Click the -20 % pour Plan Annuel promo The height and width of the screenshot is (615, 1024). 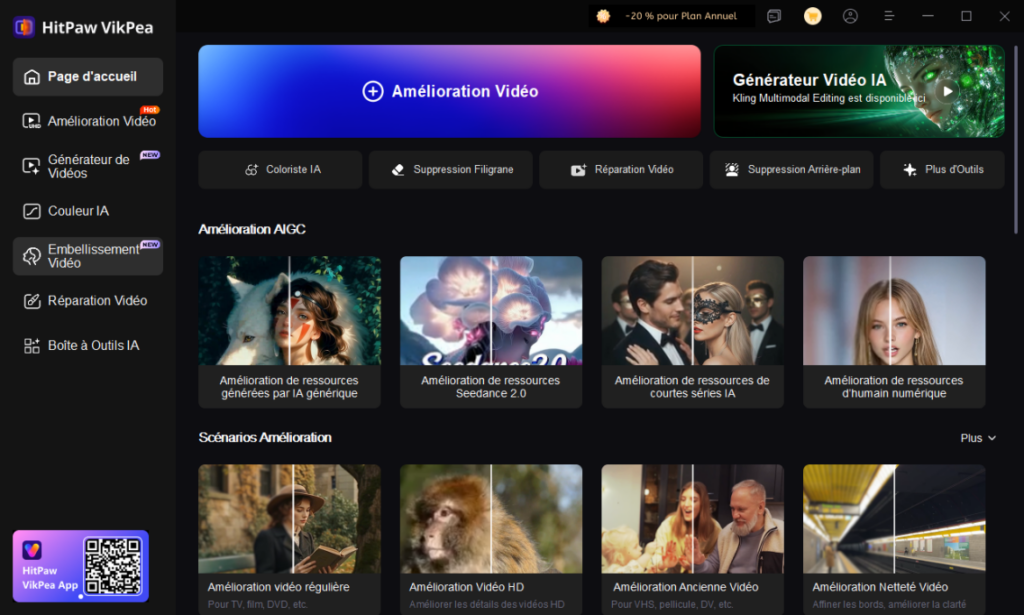(672, 16)
